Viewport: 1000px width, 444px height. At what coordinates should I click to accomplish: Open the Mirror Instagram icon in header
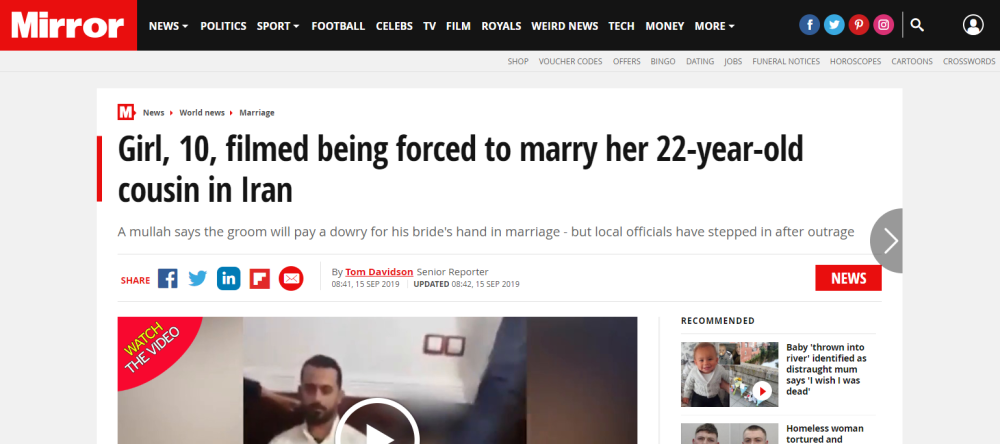884,26
